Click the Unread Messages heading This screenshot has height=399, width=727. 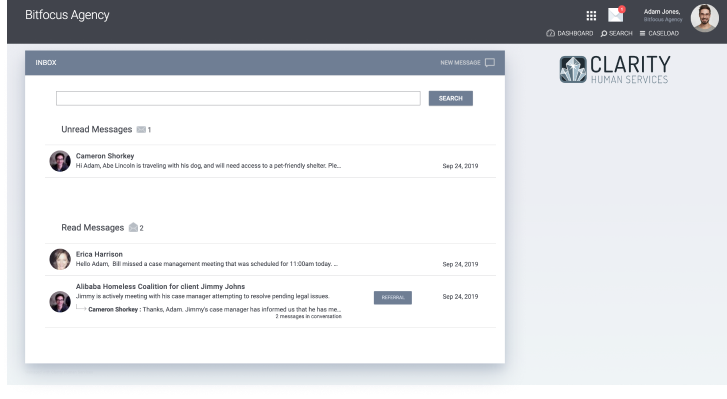[x=96, y=129]
